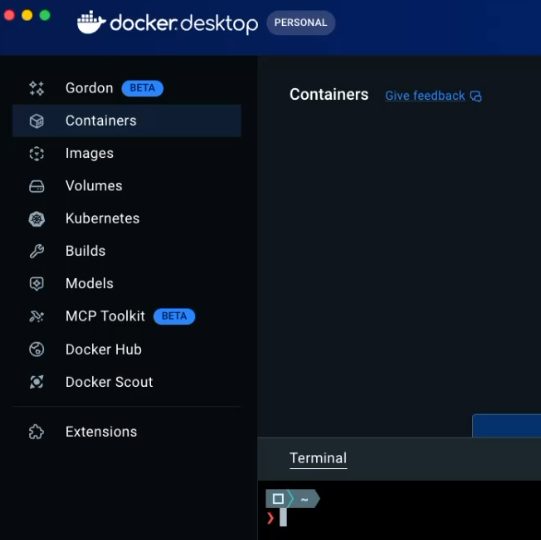Click the Gordon sparkle icon
Screen dimensions: 541x540
(37, 88)
